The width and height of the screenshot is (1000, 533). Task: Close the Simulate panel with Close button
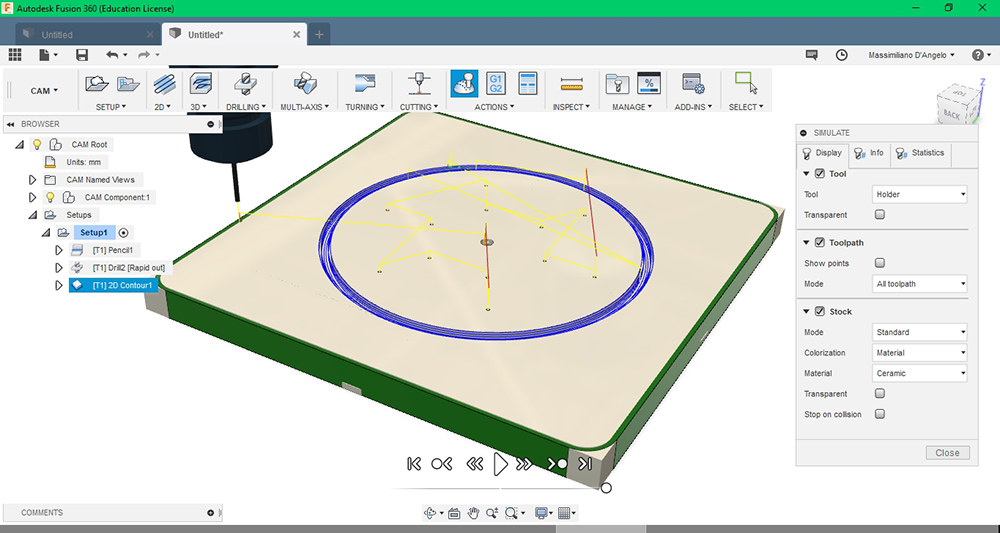coord(947,453)
